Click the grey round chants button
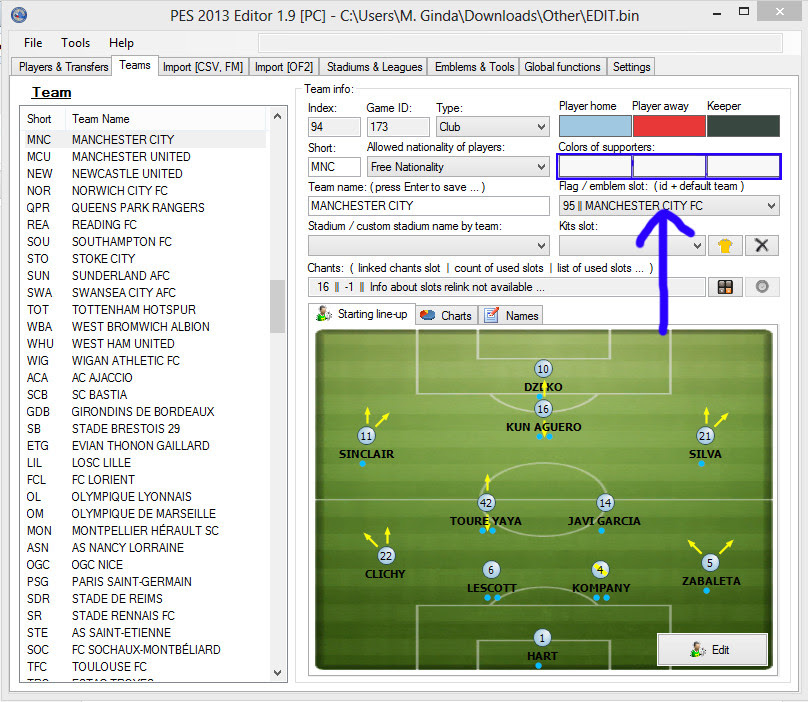This screenshot has width=808, height=702. (762, 287)
